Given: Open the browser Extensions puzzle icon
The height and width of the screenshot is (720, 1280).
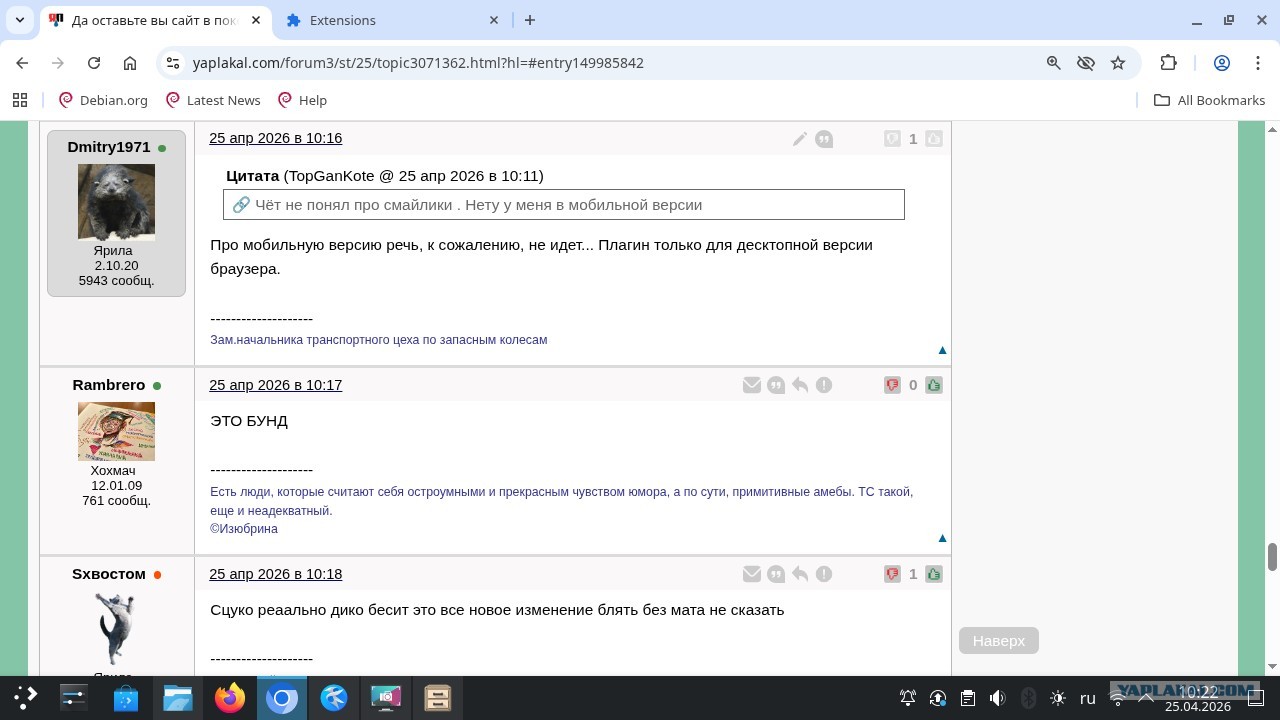Looking at the screenshot, I should point(1168,62).
